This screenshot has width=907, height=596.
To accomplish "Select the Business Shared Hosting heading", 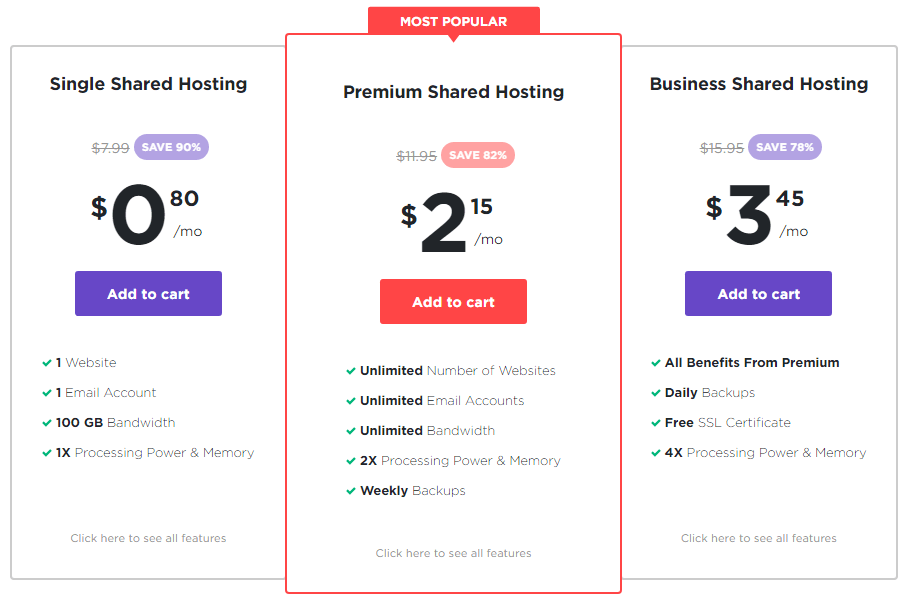I will click(758, 84).
